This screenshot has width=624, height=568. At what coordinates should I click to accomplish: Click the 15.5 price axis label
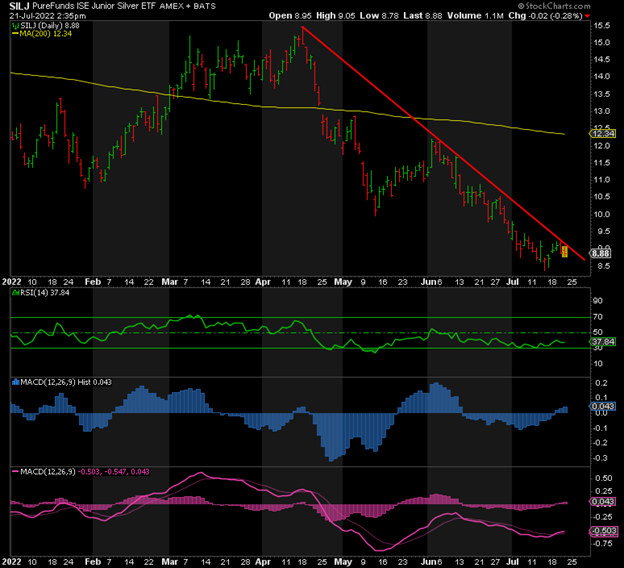tap(601, 25)
